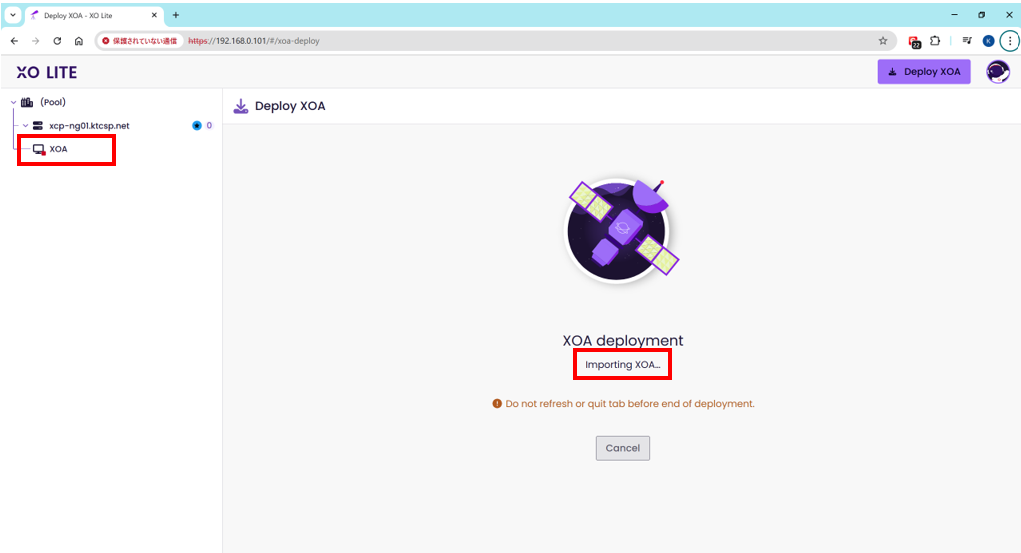Viewport: 1021px width, 553px height.
Task: Open the browser extensions puzzle icon
Action: pos(935,41)
